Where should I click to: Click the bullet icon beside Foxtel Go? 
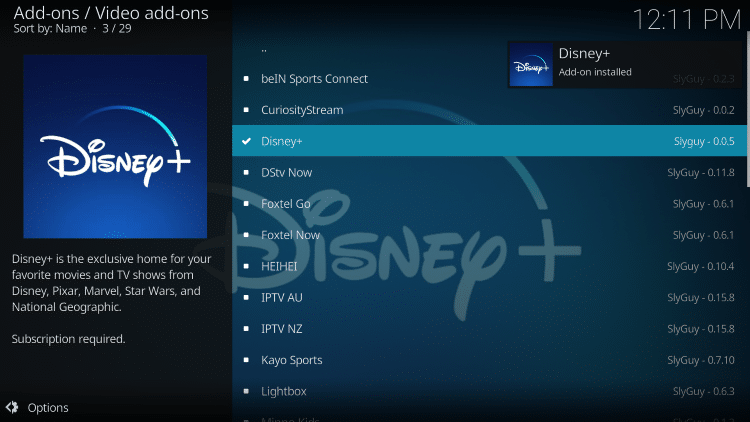246,204
